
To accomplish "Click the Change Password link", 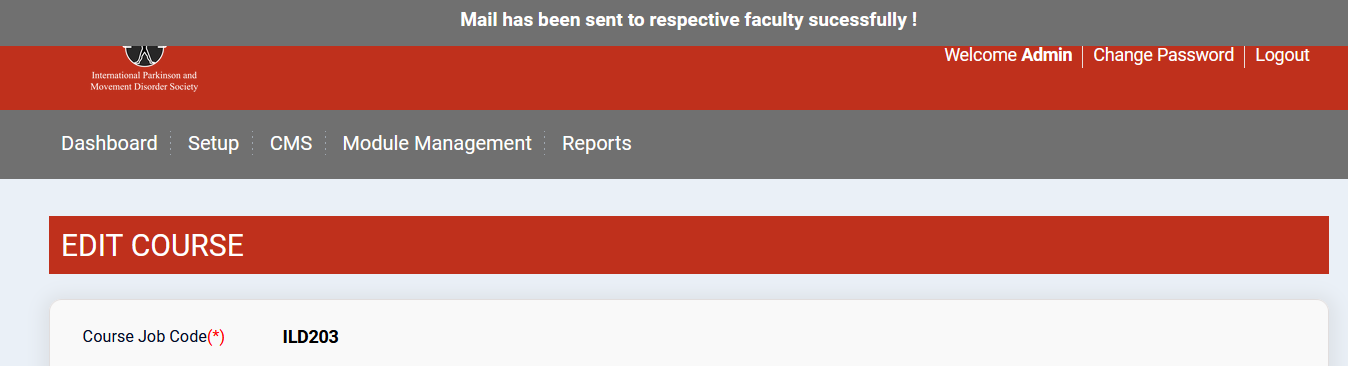I will [x=1163, y=55].
